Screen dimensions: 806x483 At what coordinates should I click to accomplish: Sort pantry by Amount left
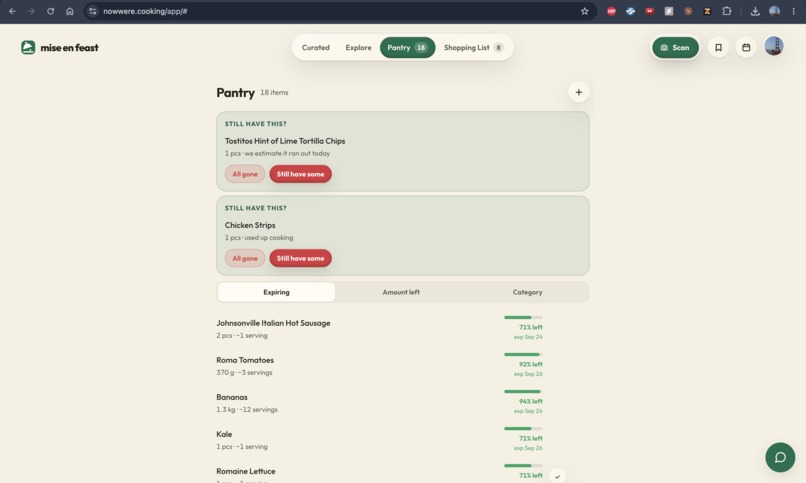[x=401, y=292]
